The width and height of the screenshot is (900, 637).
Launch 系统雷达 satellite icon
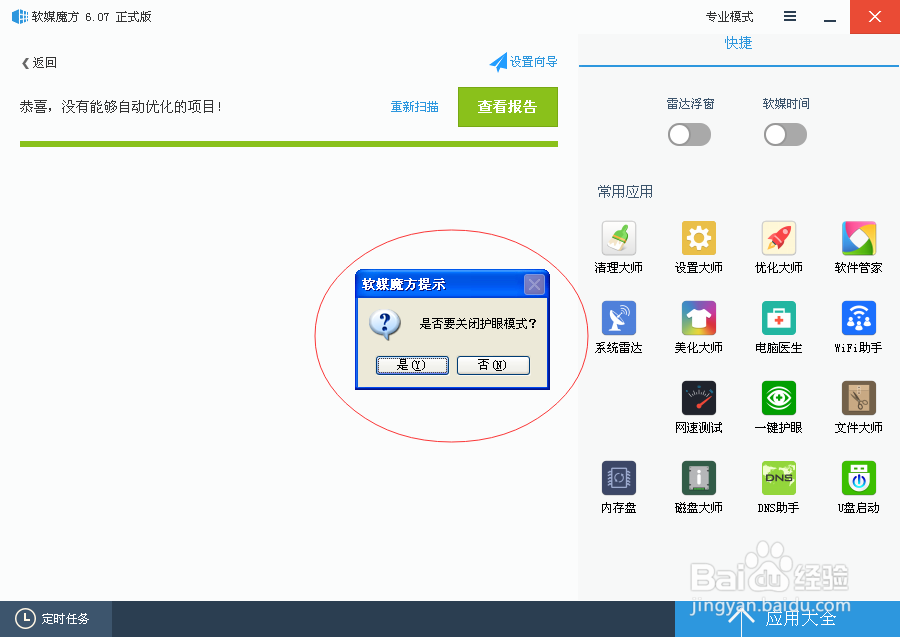tap(619, 318)
